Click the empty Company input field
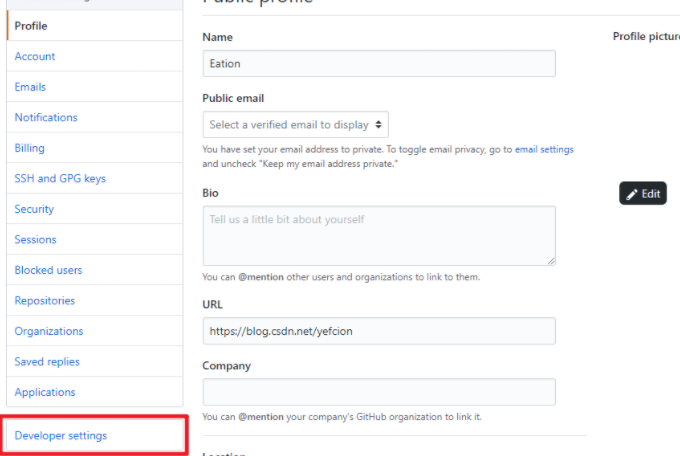This screenshot has height=456, width=680. click(x=379, y=392)
